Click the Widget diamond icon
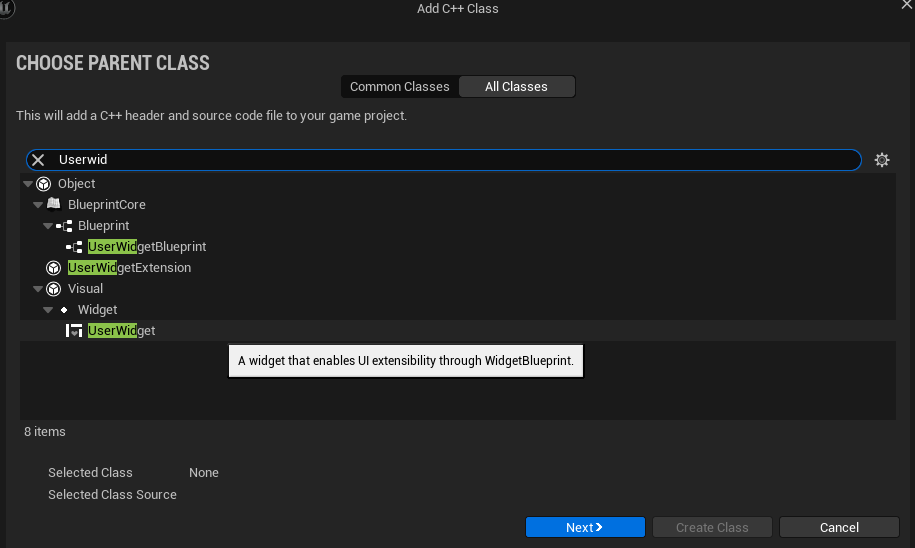The height and width of the screenshot is (548, 915). point(64,310)
